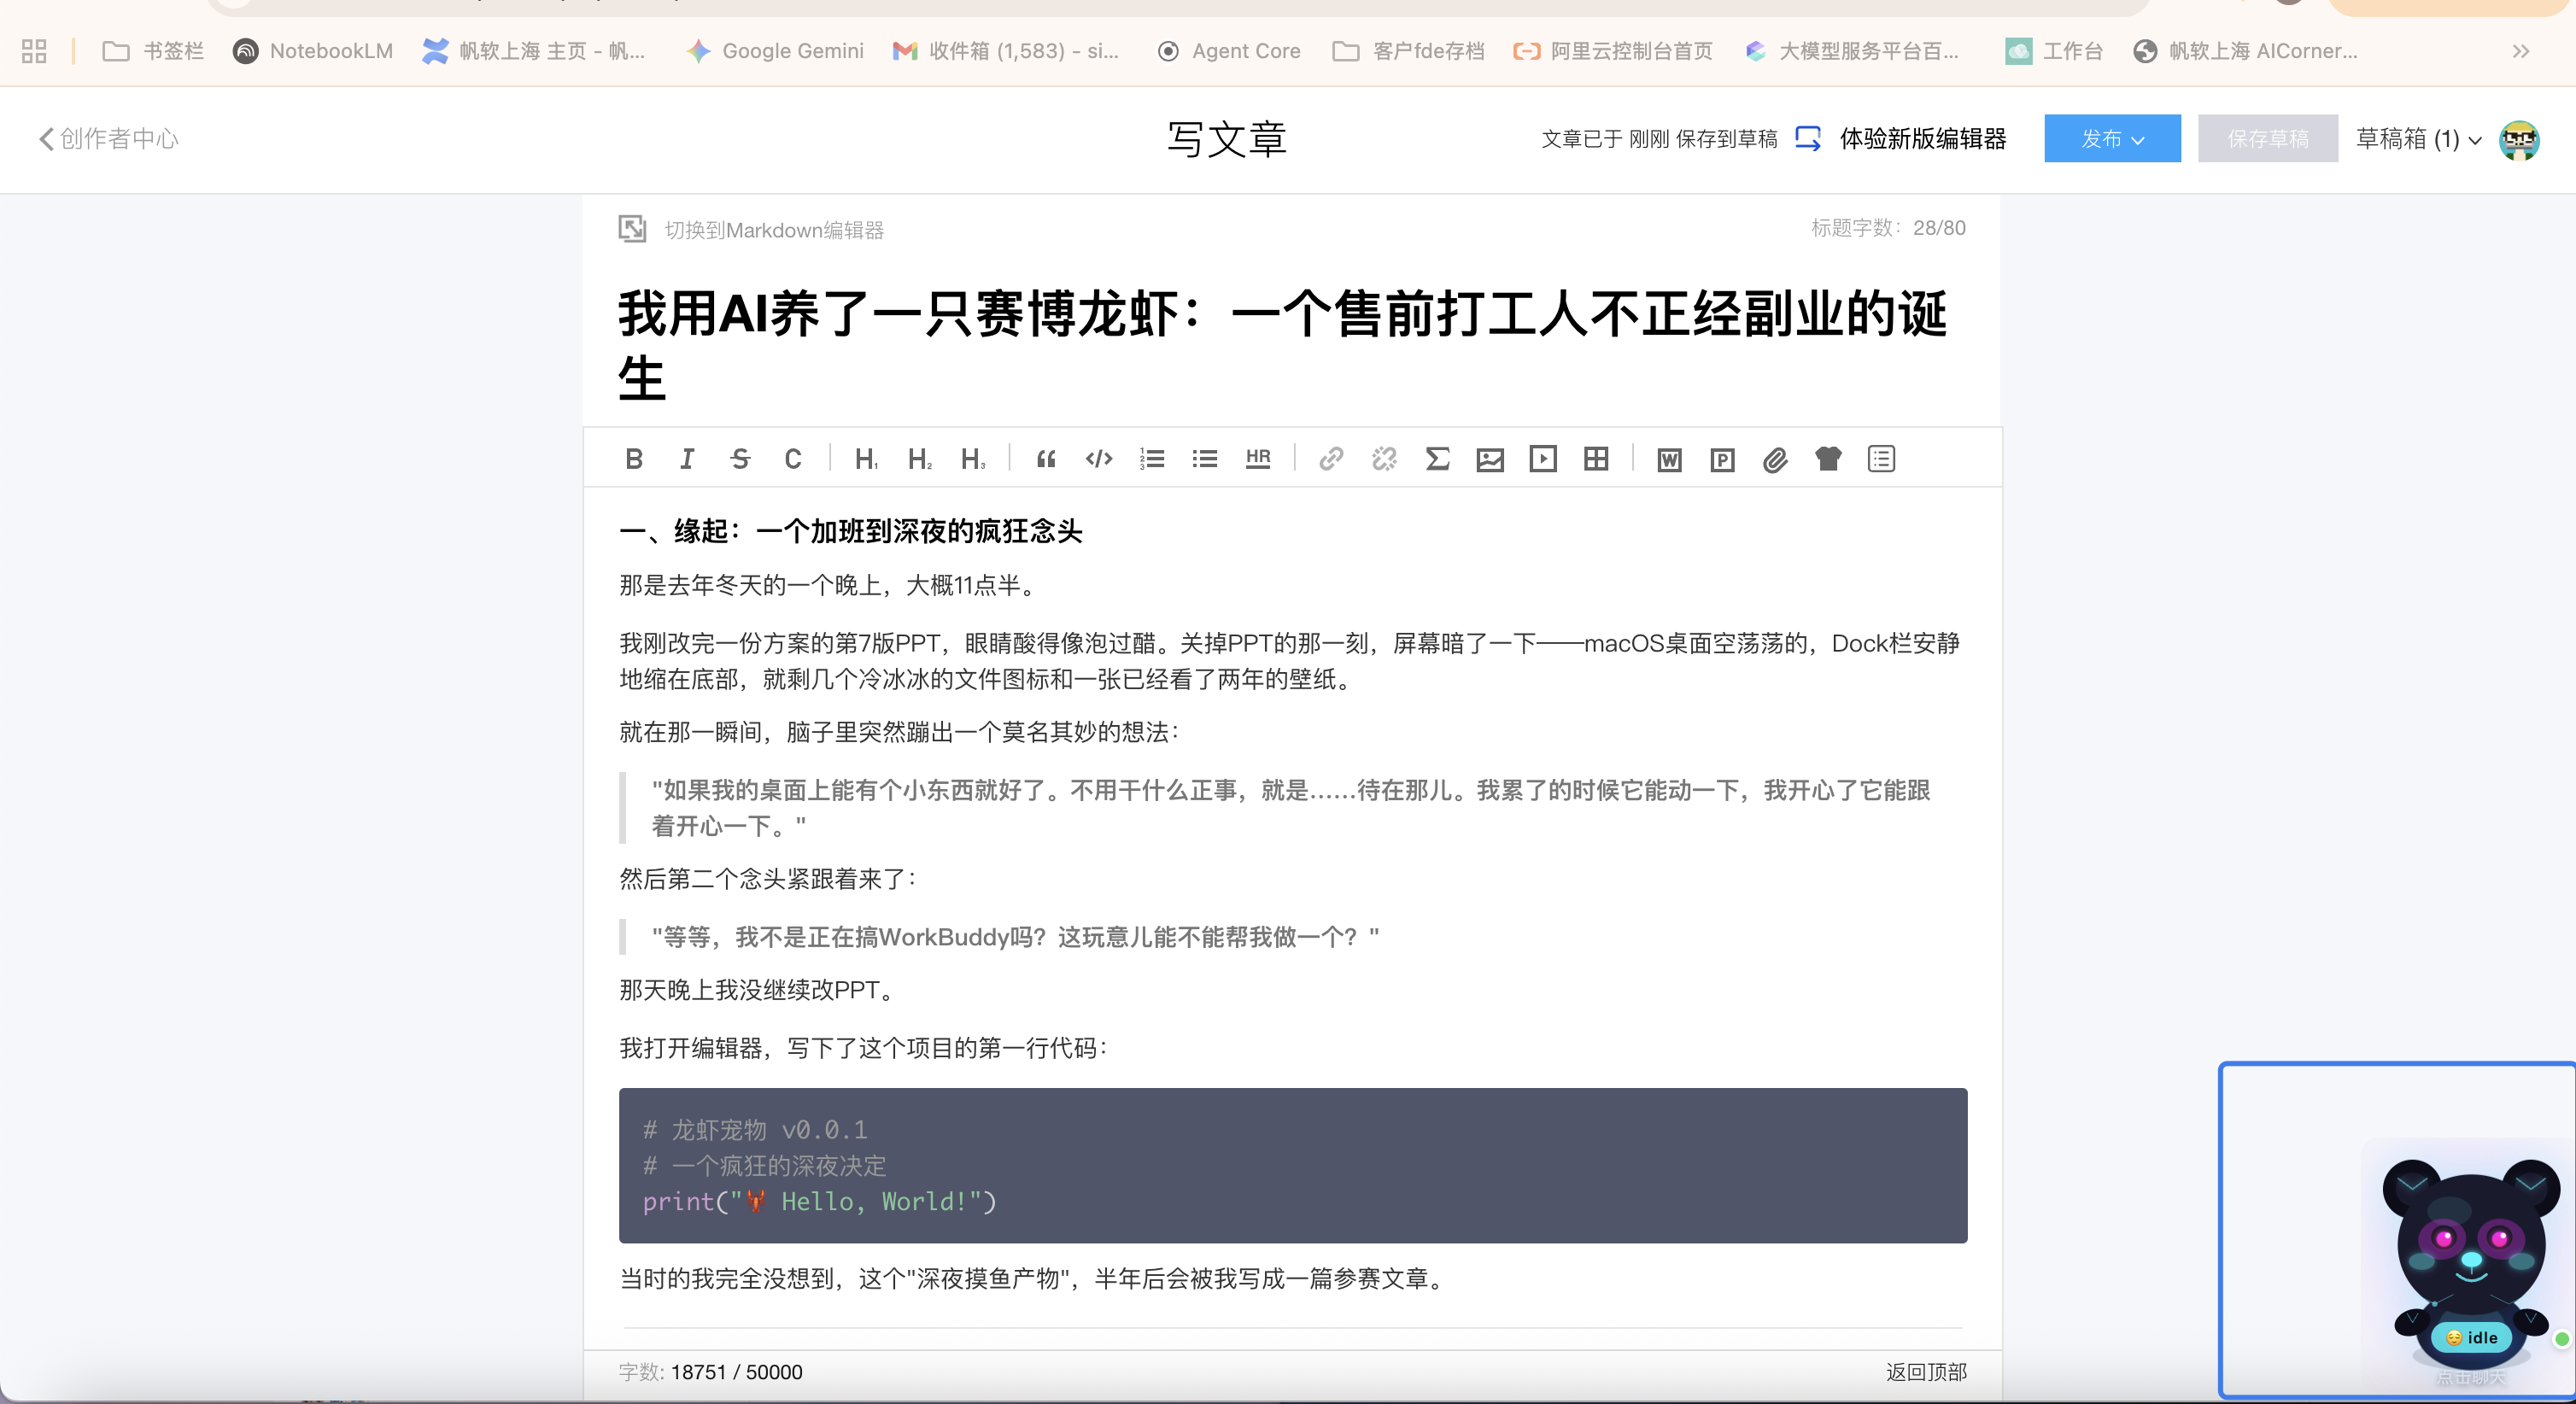The width and height of the screenshot is (2576, 1404).
Task: Toggle italic formatting icon
Action: pyautogui.click(x=687, y=459)
